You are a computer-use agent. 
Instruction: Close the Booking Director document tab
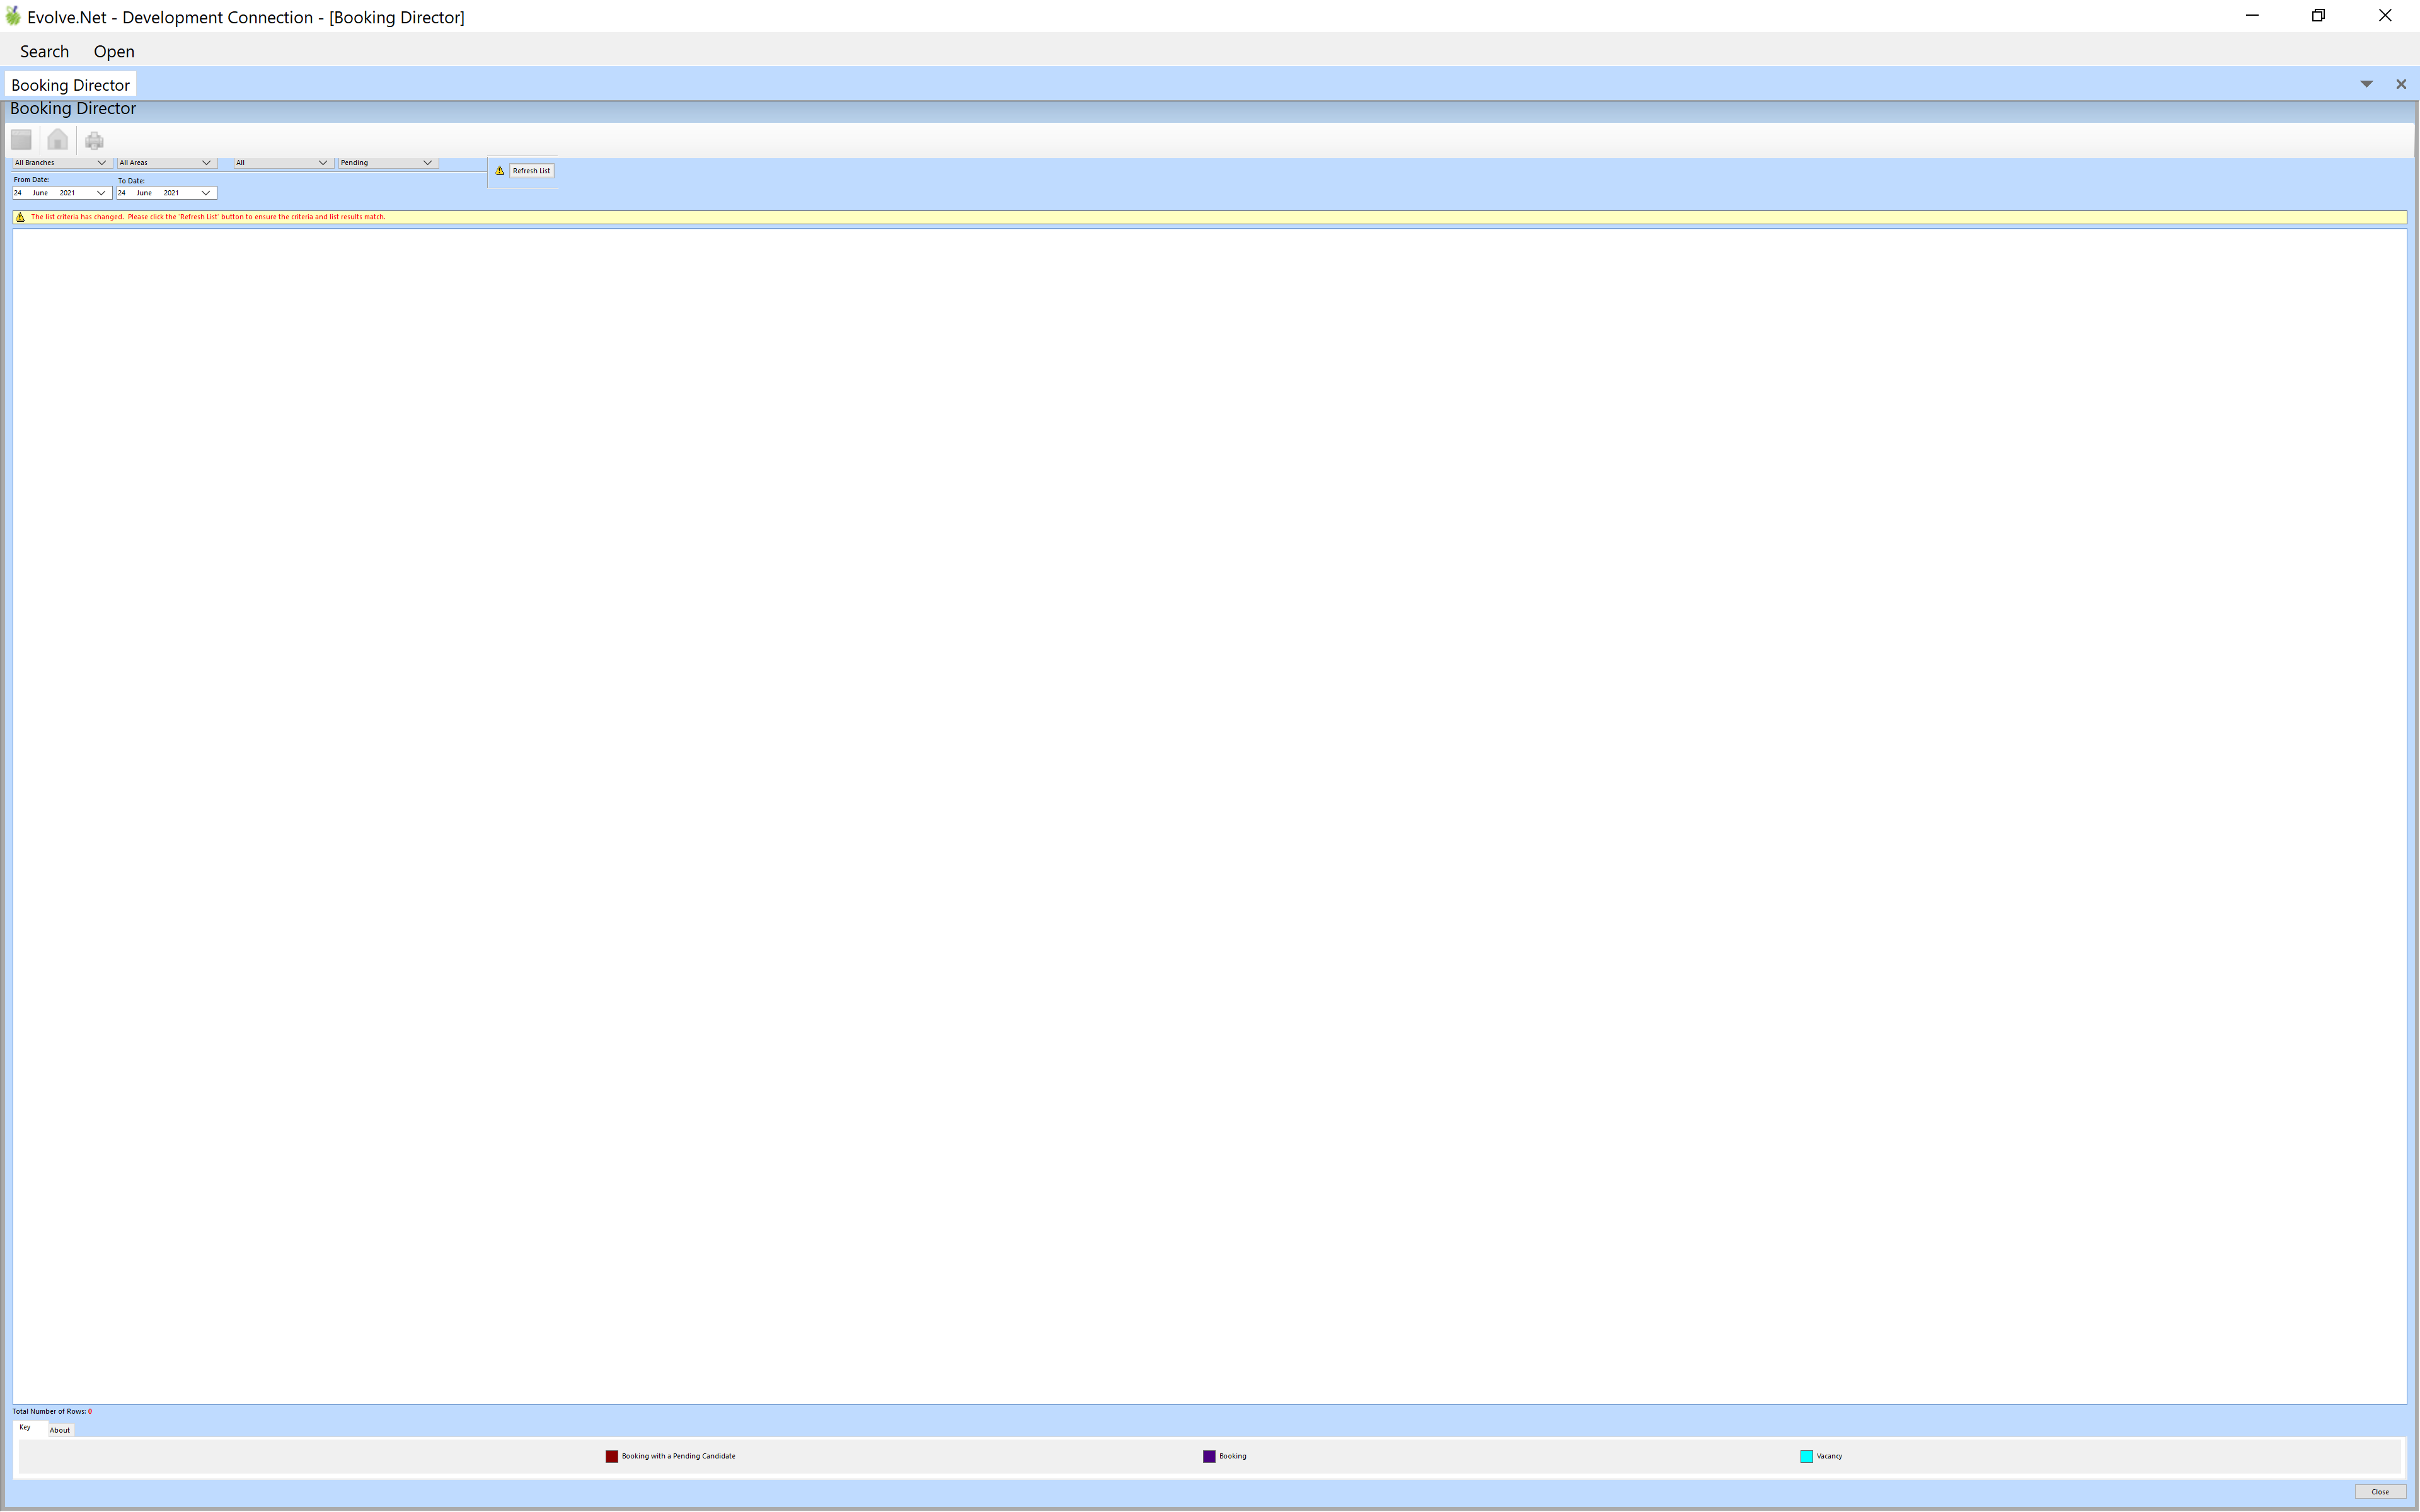pyautogui.click(x=2401, y=84)
